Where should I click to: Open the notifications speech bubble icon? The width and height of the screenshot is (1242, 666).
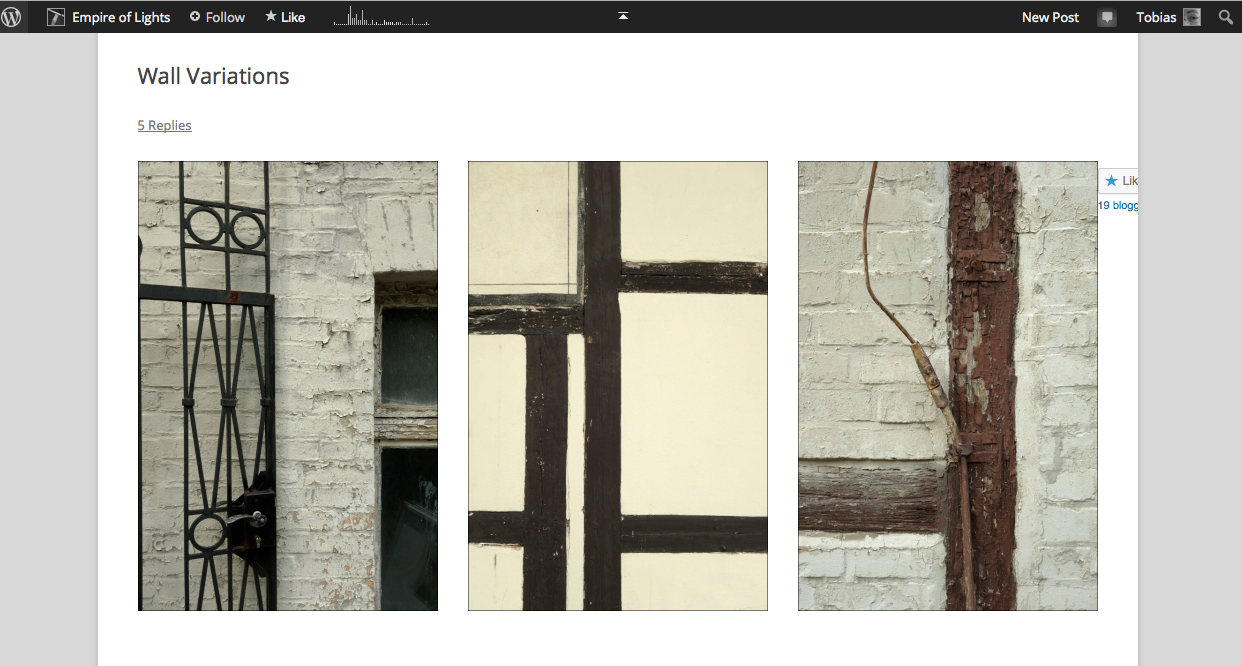[x=1106, y=17]
